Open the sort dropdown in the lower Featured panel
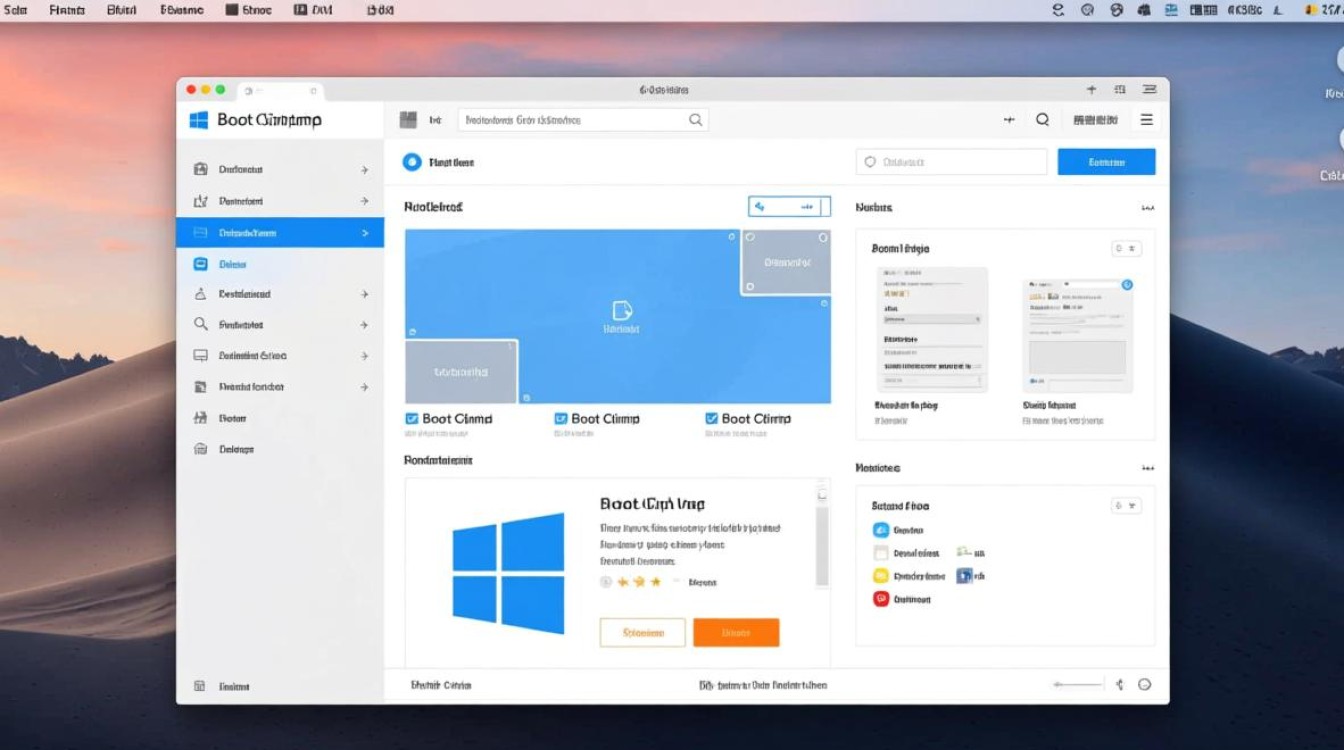Viewport: 1344px width, 750px height. pos(1126,505)
